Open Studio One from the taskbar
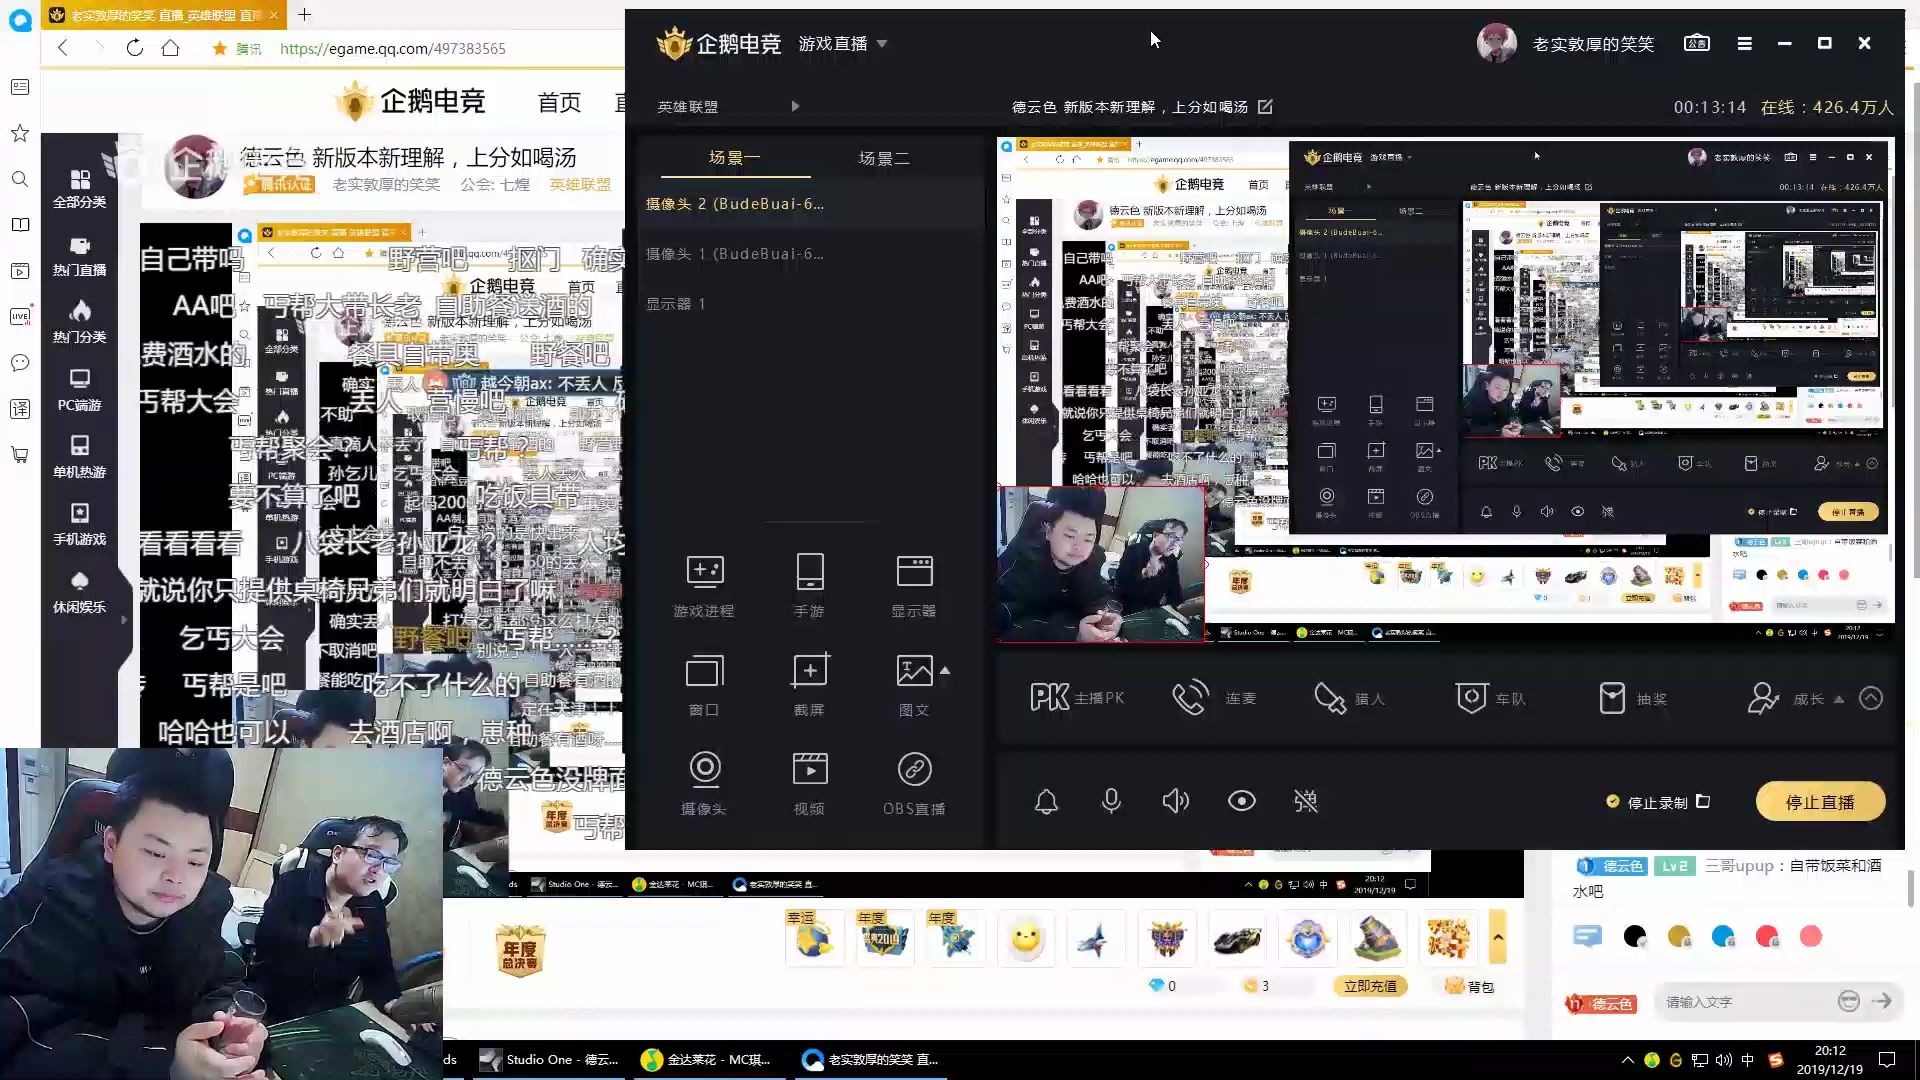This screenshot has width=1920, height=1080. click(549, 1060)
